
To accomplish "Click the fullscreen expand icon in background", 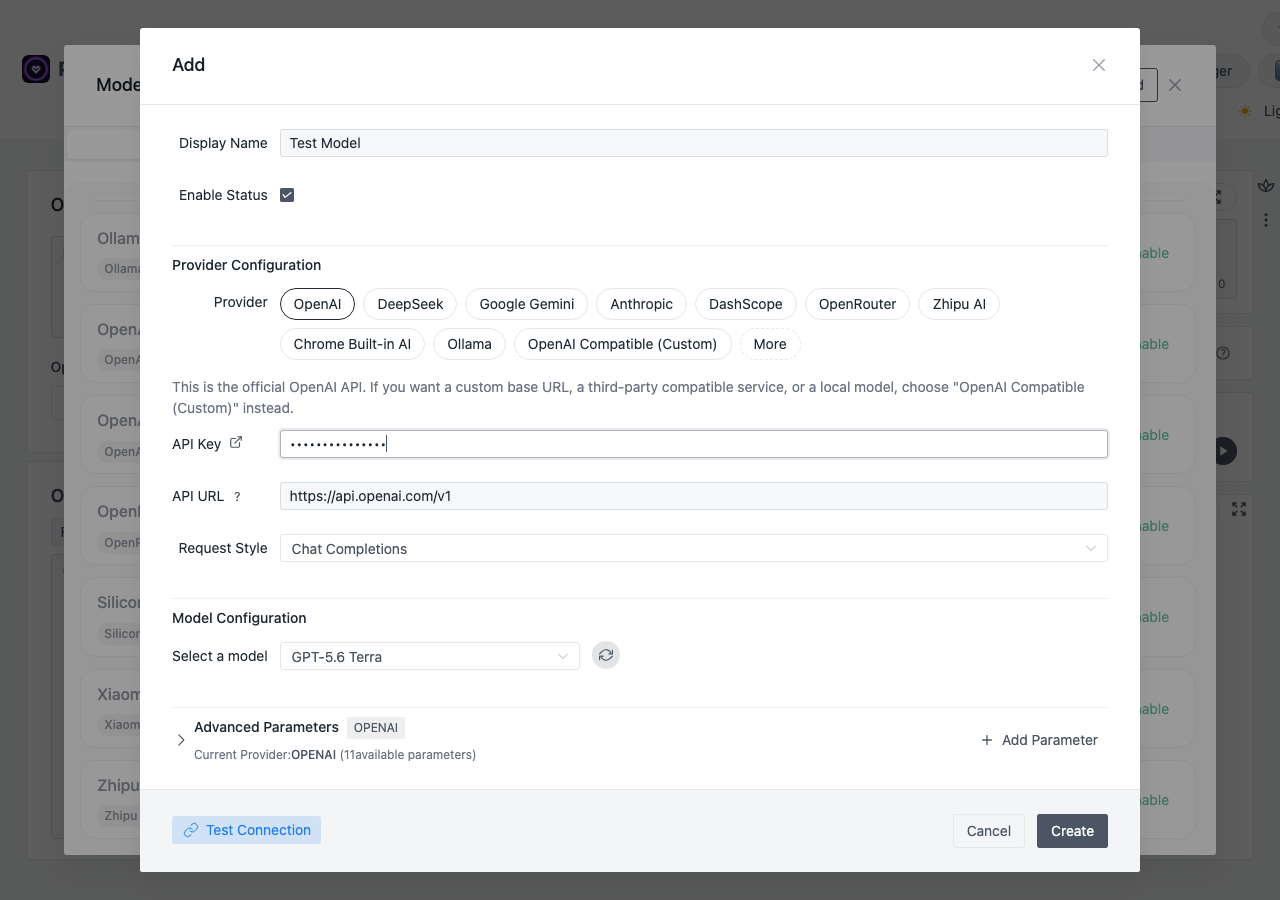I will pyautogui.click(x=1239, y=509).
